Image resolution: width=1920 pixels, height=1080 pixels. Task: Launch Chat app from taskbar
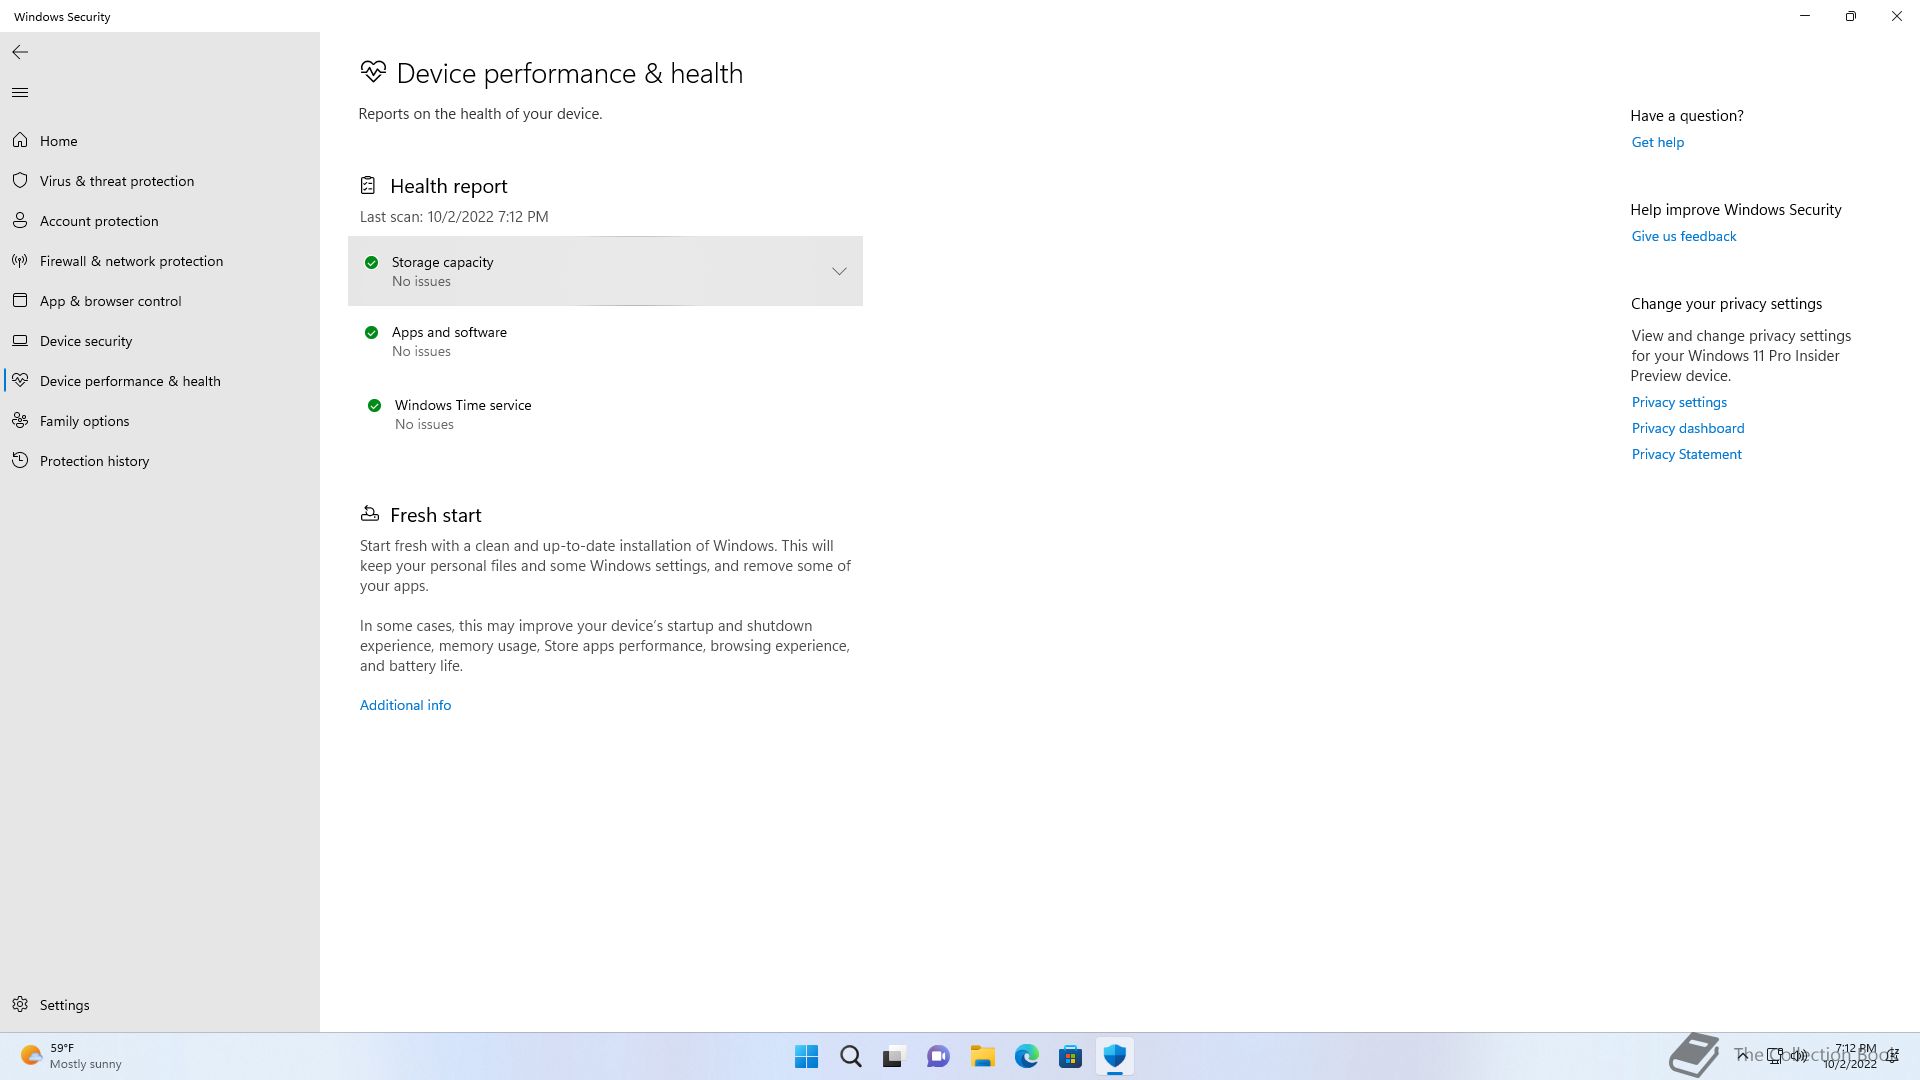click(x=938, y=1056)
